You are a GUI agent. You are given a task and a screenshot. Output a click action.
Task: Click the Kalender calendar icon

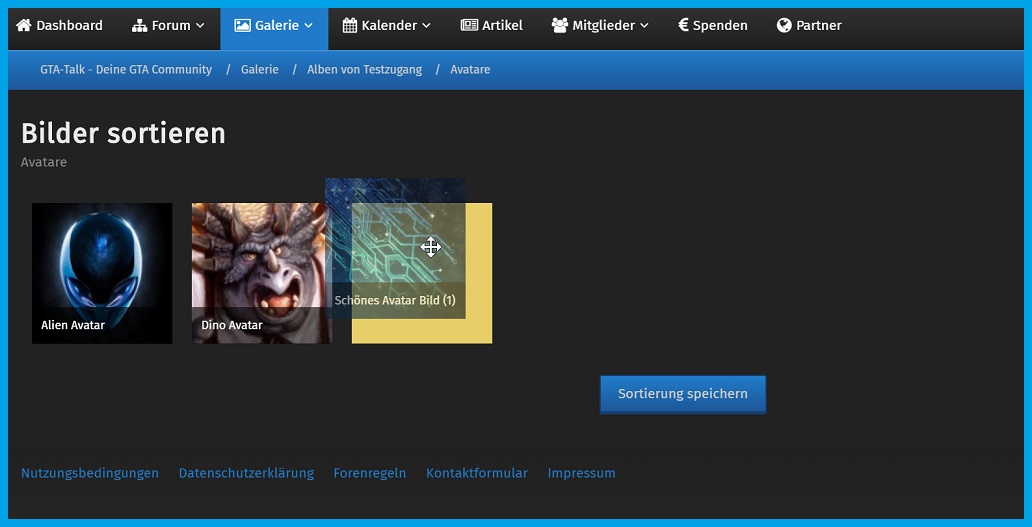click(349, 25)
